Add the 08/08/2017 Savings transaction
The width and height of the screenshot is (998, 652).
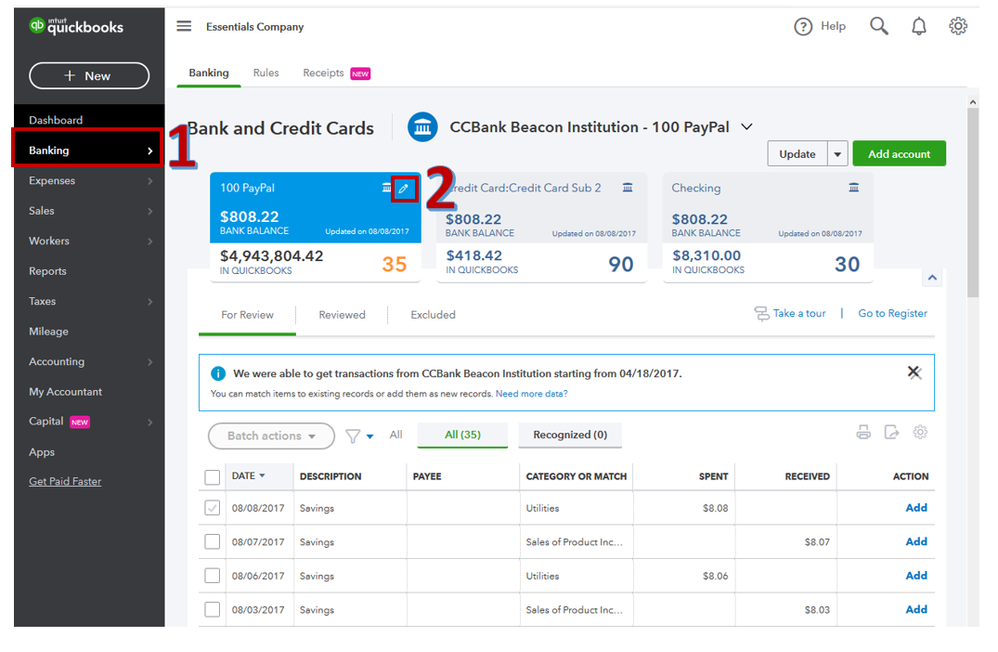pyautogui.click(x=916, y=507)
